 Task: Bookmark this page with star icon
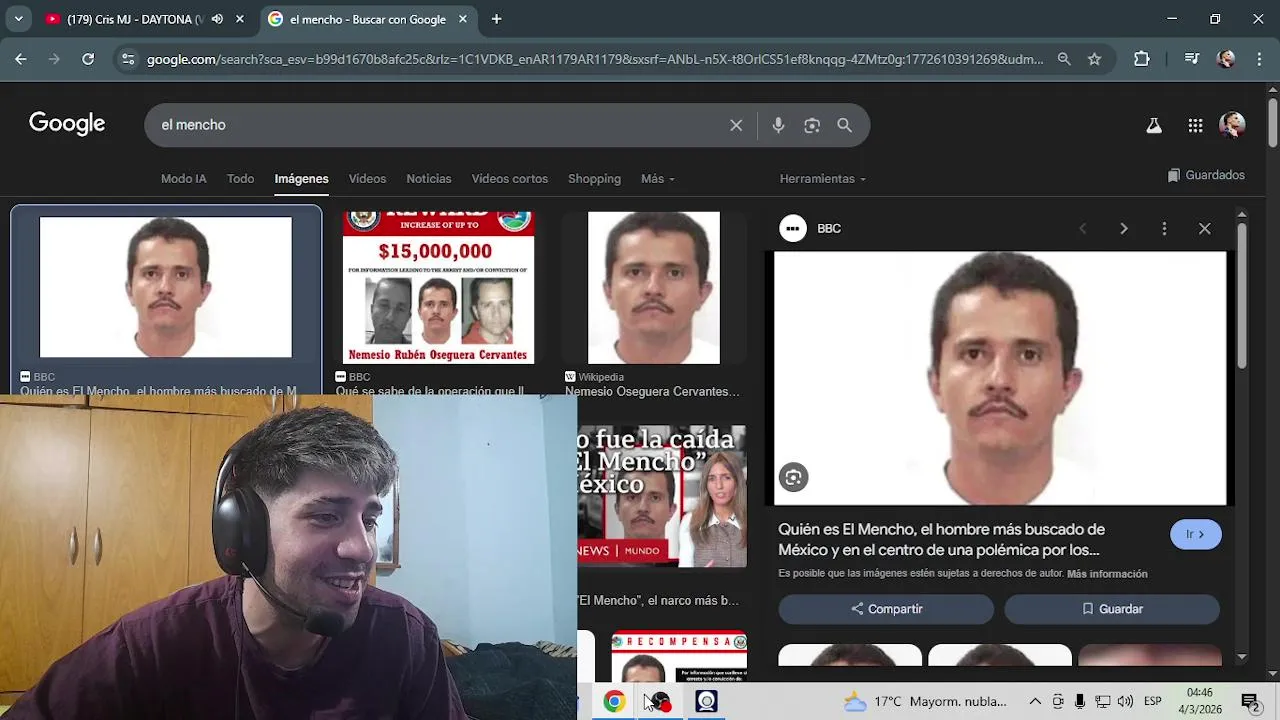[x=1094, y=59]
